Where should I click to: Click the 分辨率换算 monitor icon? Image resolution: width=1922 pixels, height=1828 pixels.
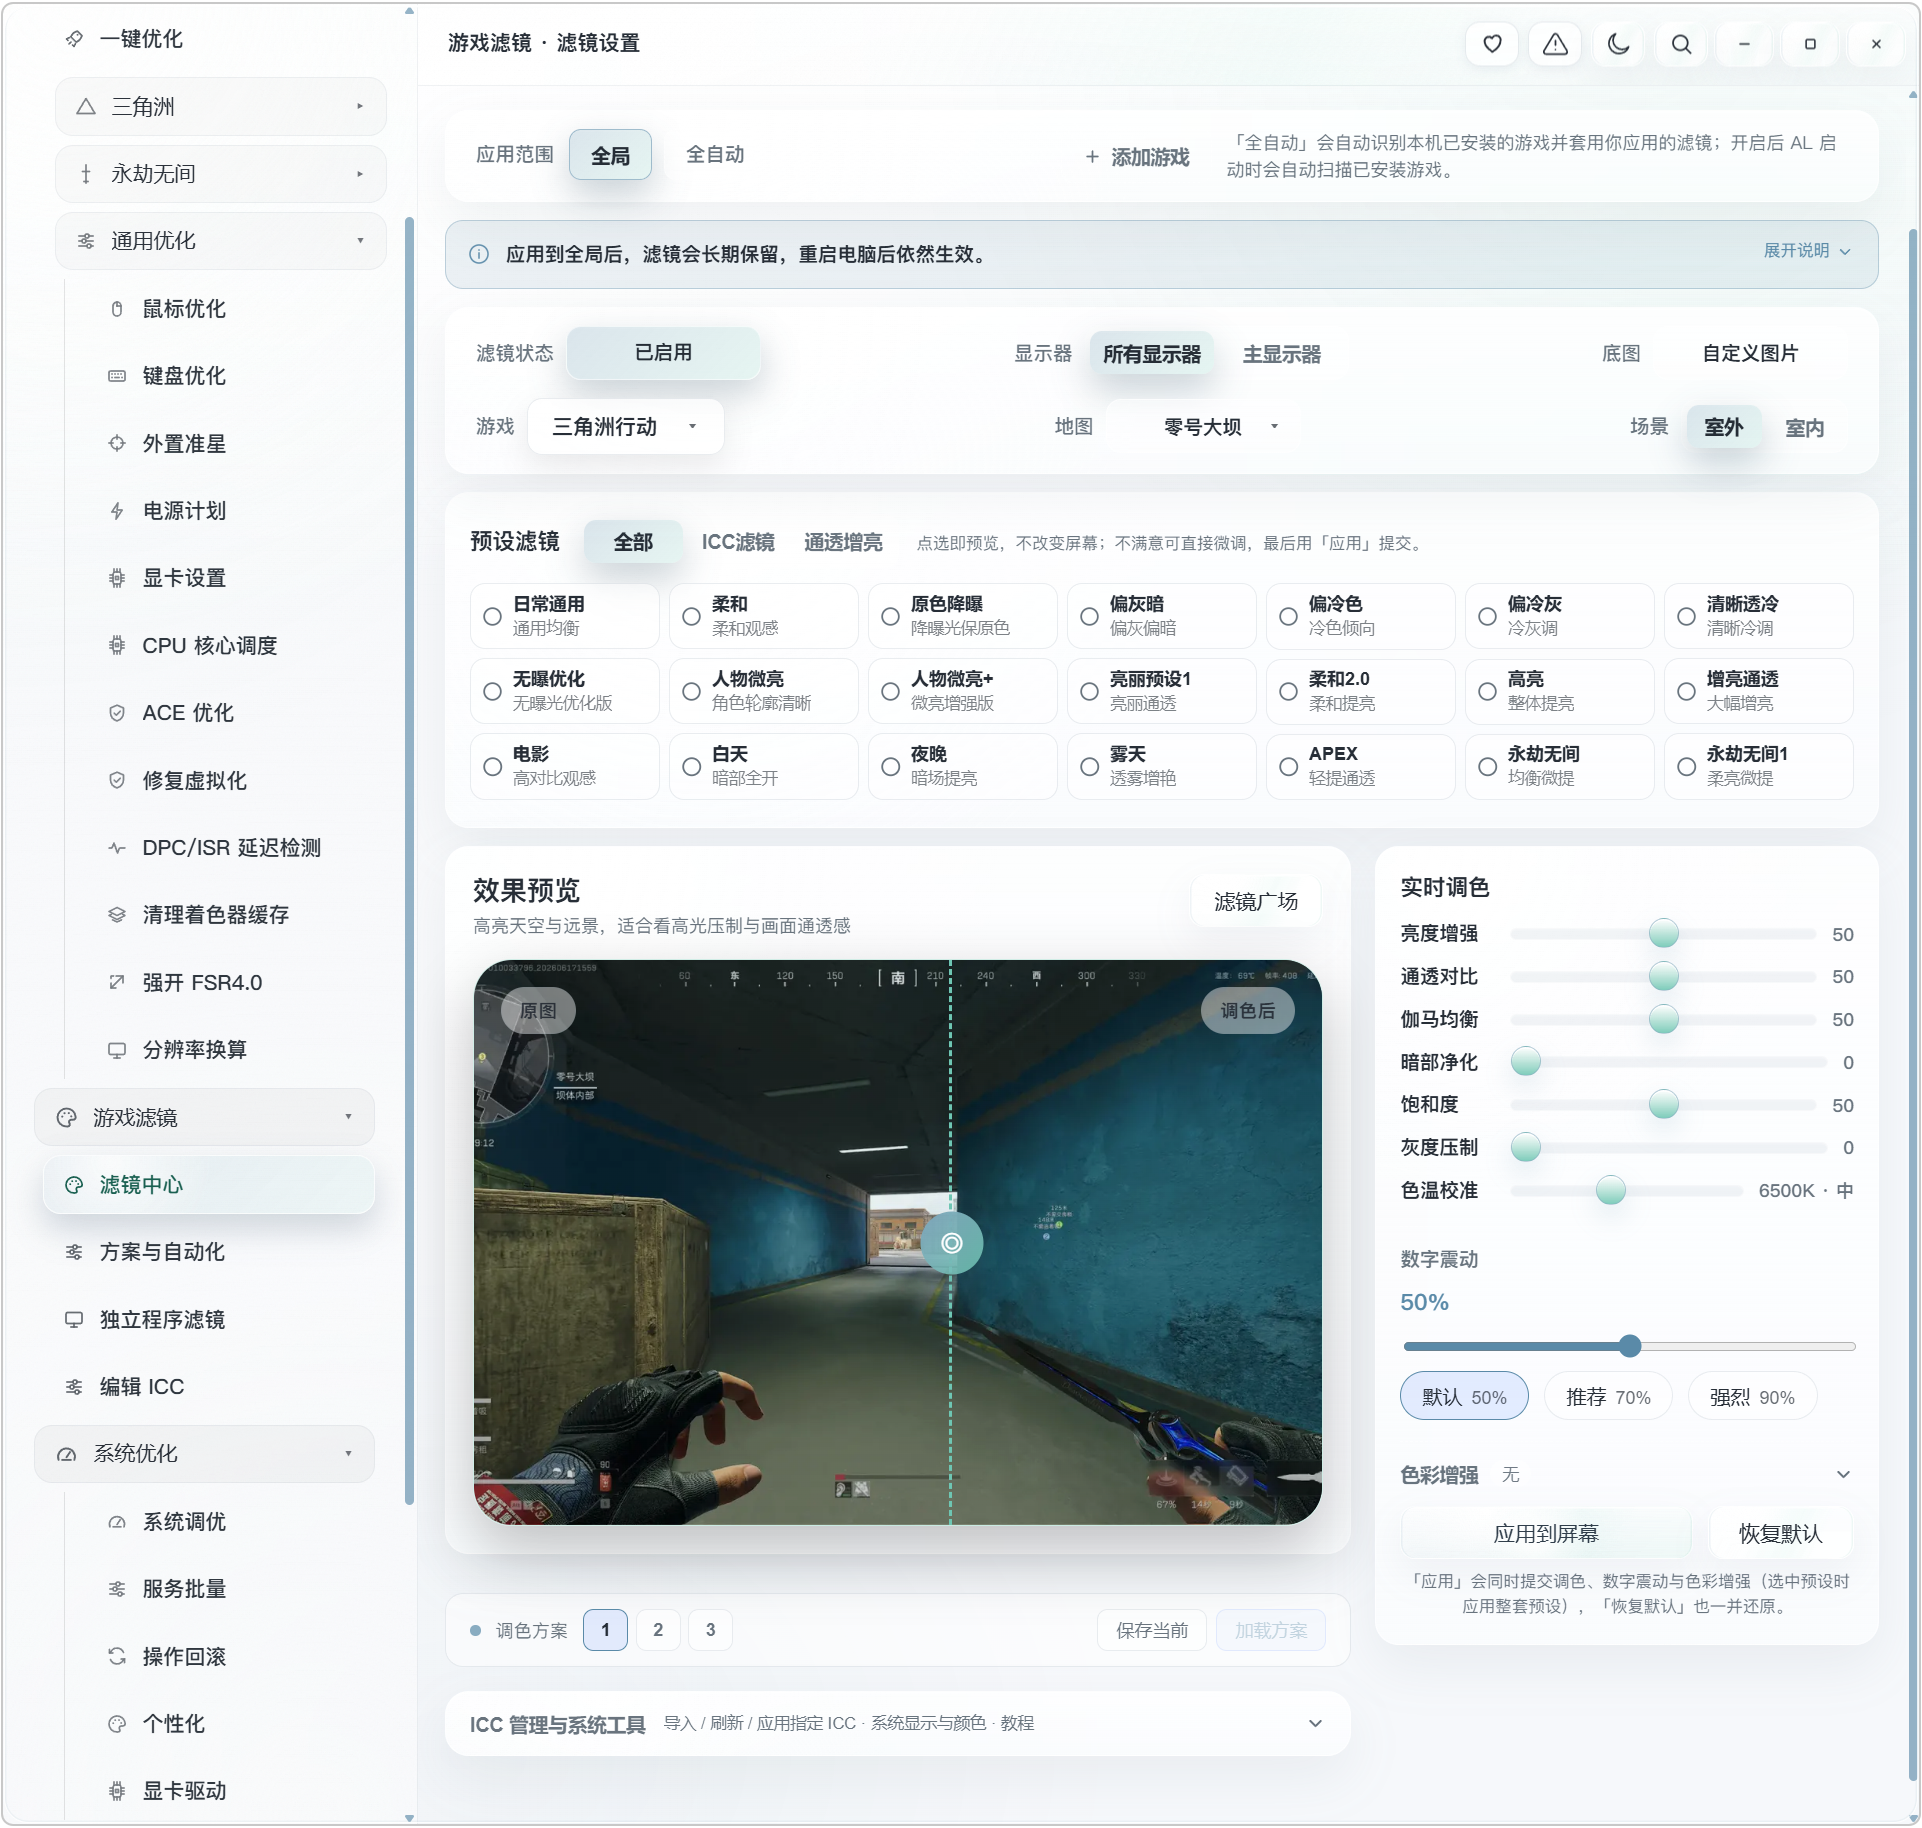pos(117,1050)
